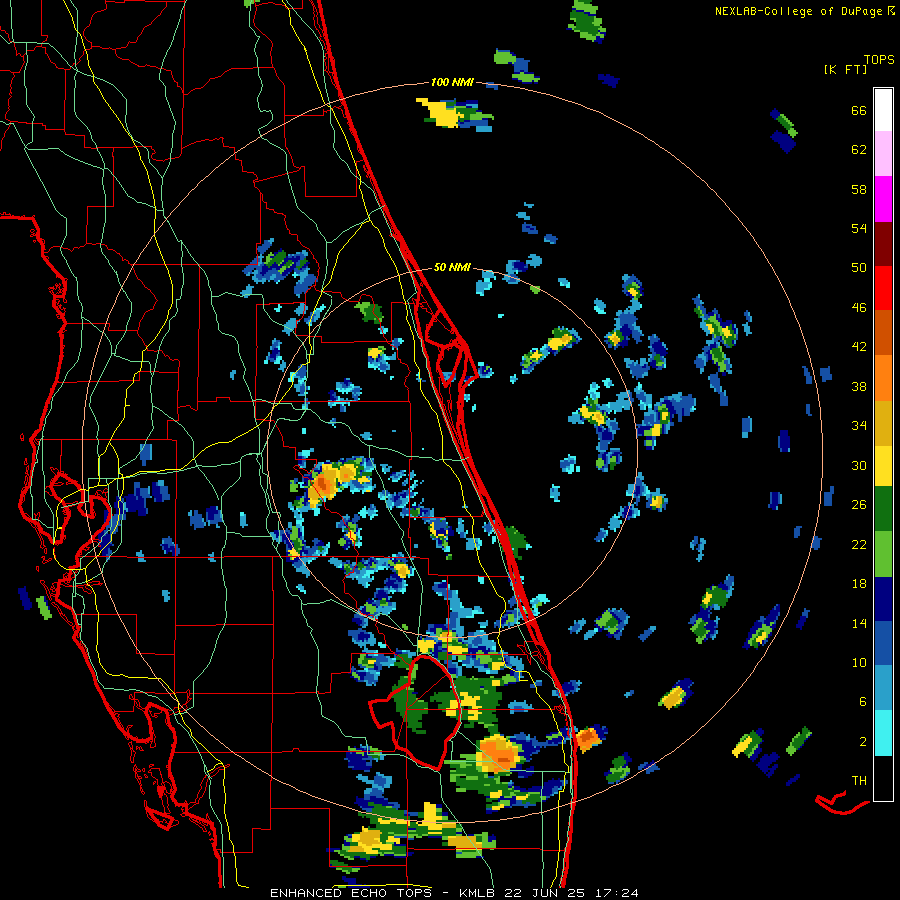This screenshot has width=900, height=900.
Task: Choose the bright yellow legend swatch
Action: (883, 466)
